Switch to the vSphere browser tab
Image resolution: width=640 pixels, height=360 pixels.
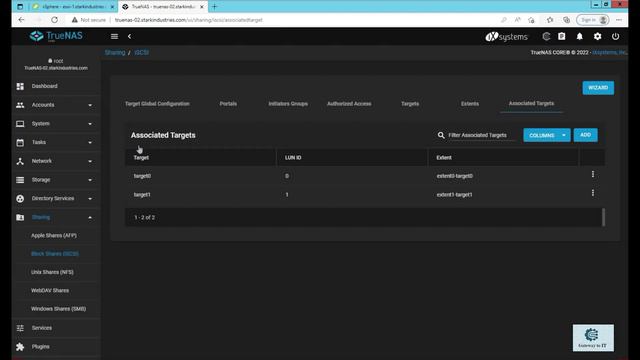click(73, 7)
